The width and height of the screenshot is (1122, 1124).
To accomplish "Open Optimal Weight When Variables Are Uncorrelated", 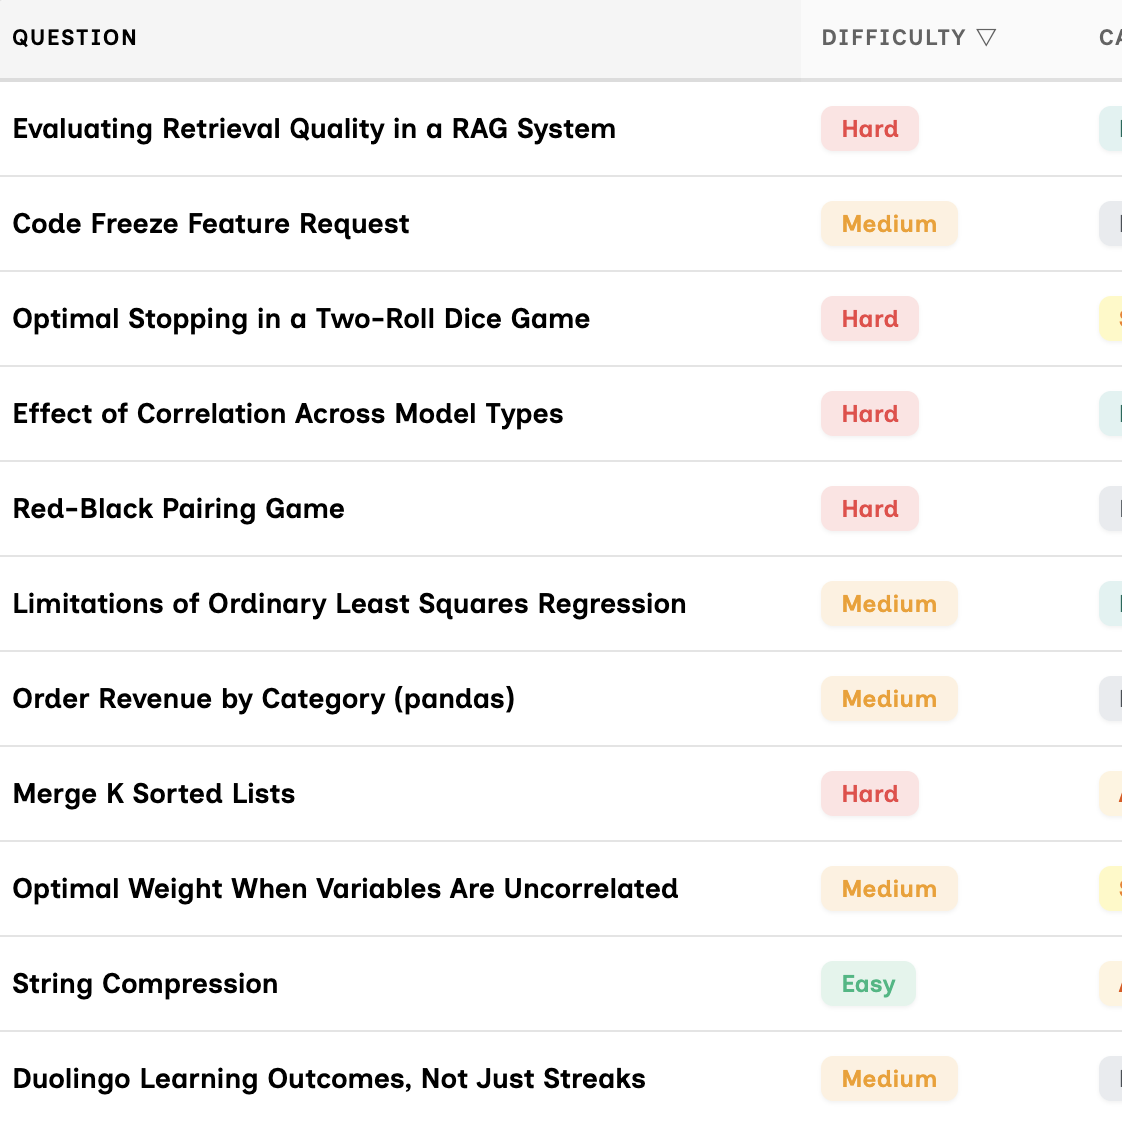I will (345, 889).
